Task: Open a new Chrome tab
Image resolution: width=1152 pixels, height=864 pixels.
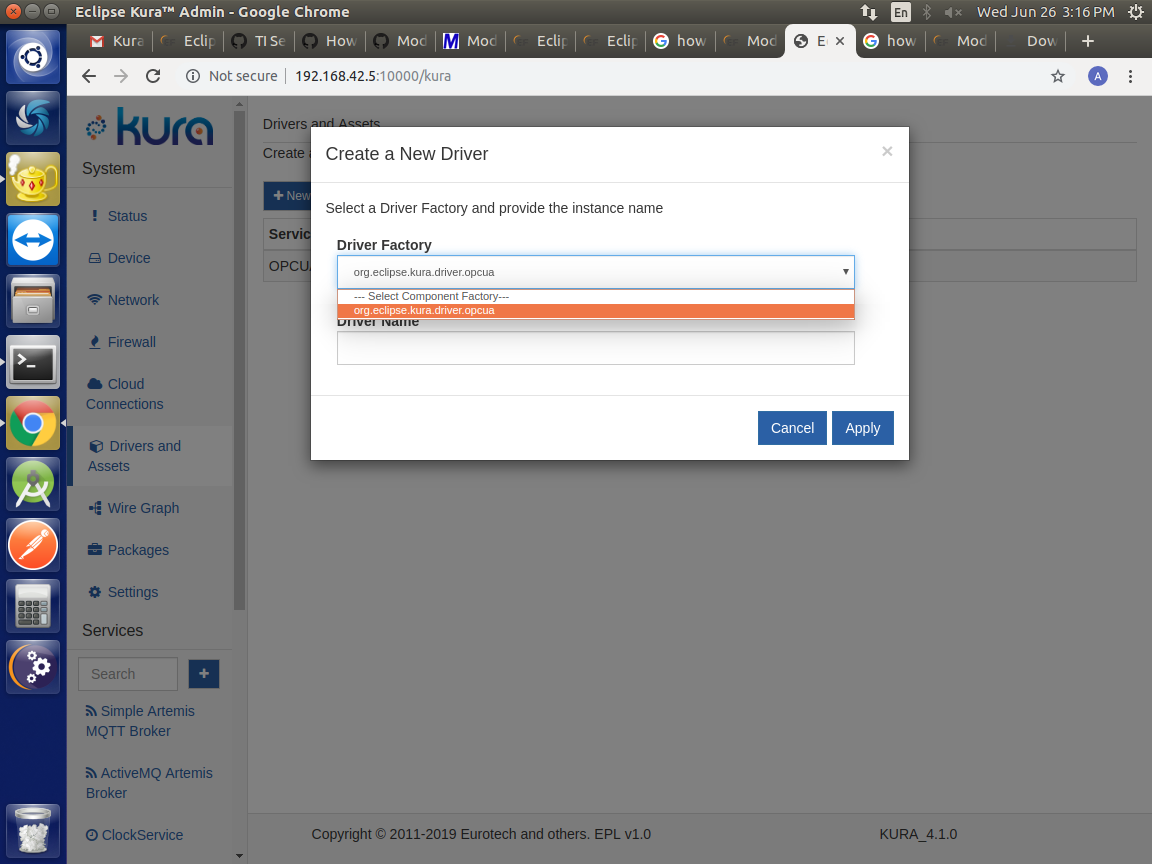Action: click(x=1088, y=41)
